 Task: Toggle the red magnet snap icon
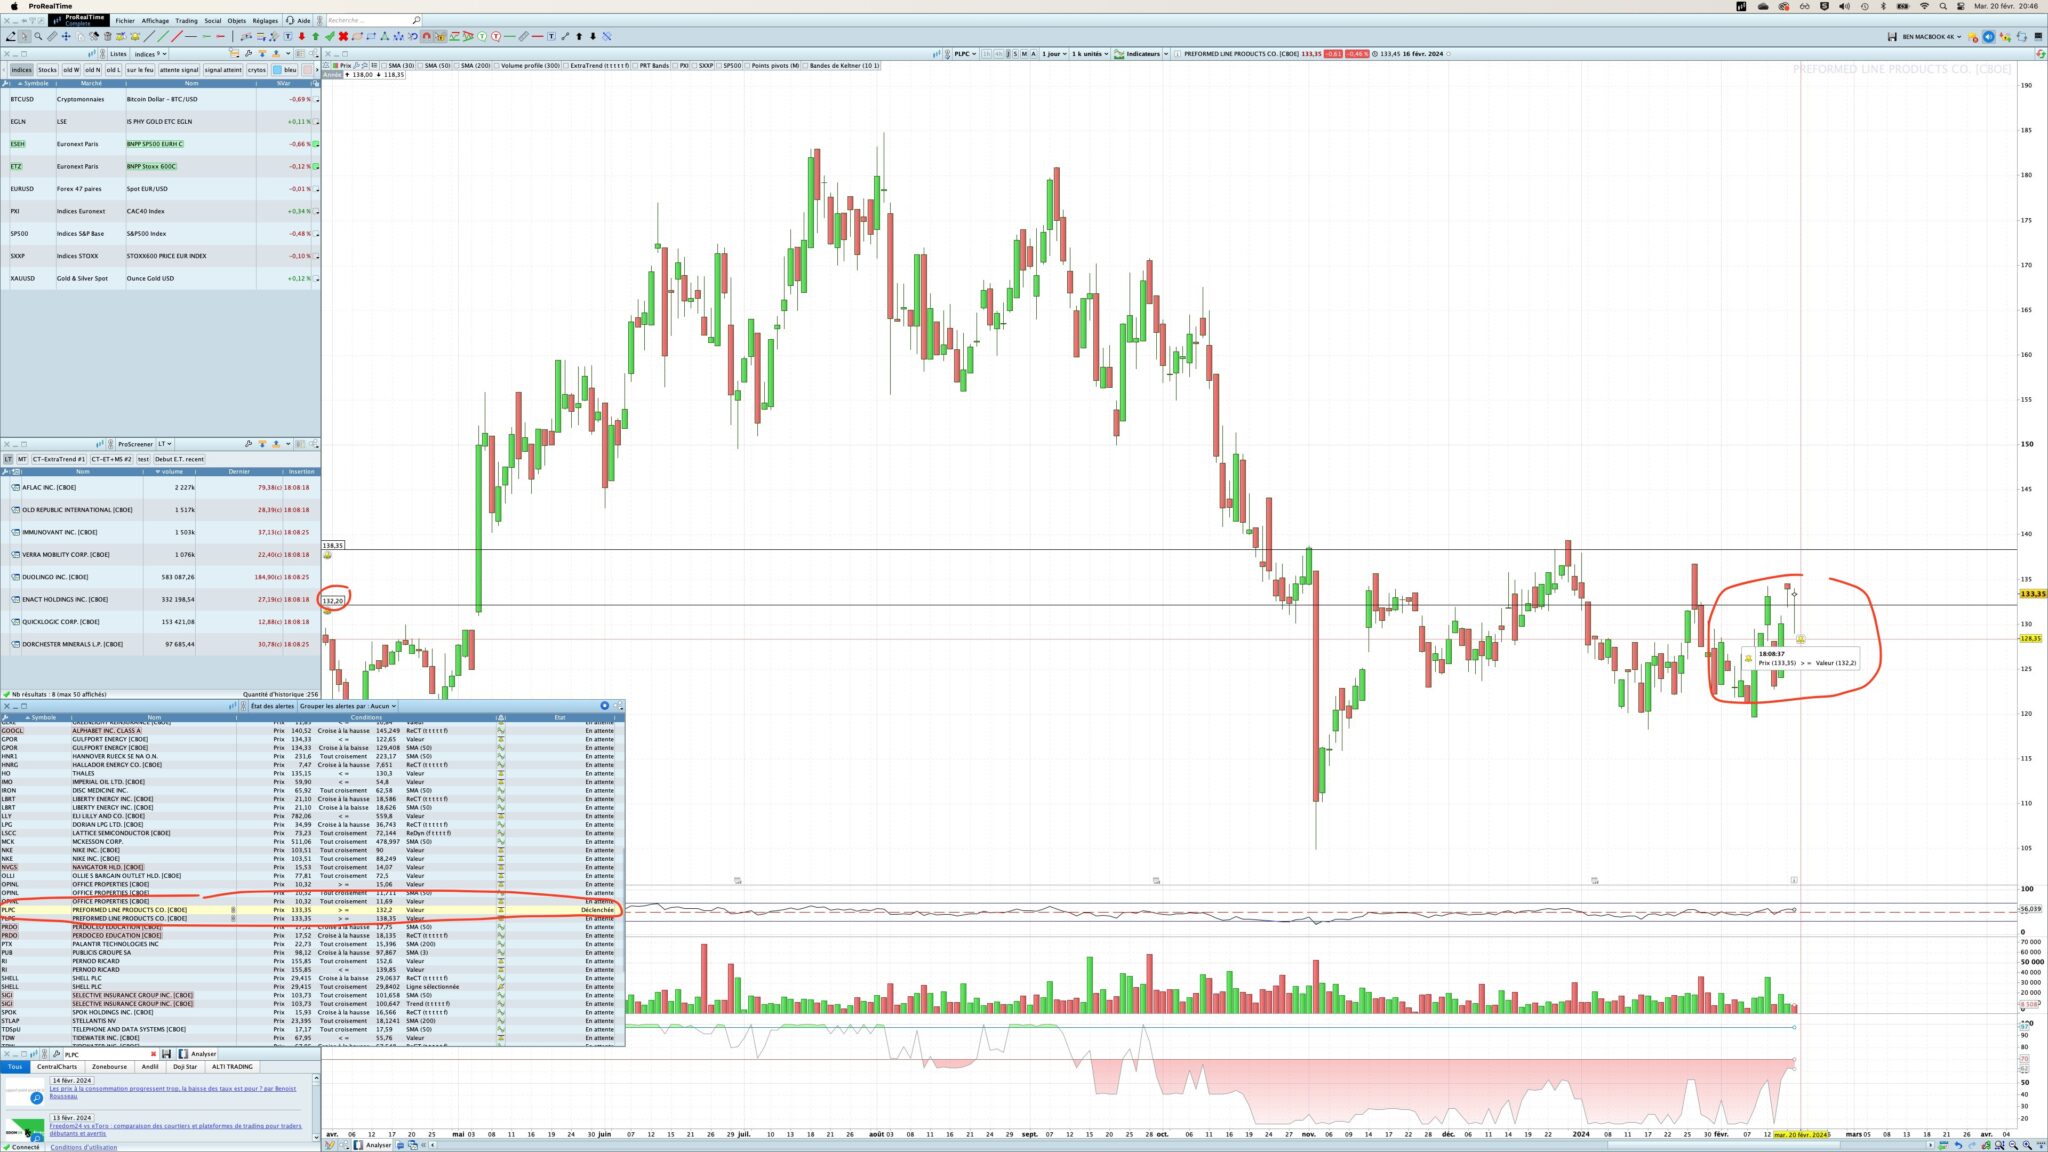click(426, 36)
